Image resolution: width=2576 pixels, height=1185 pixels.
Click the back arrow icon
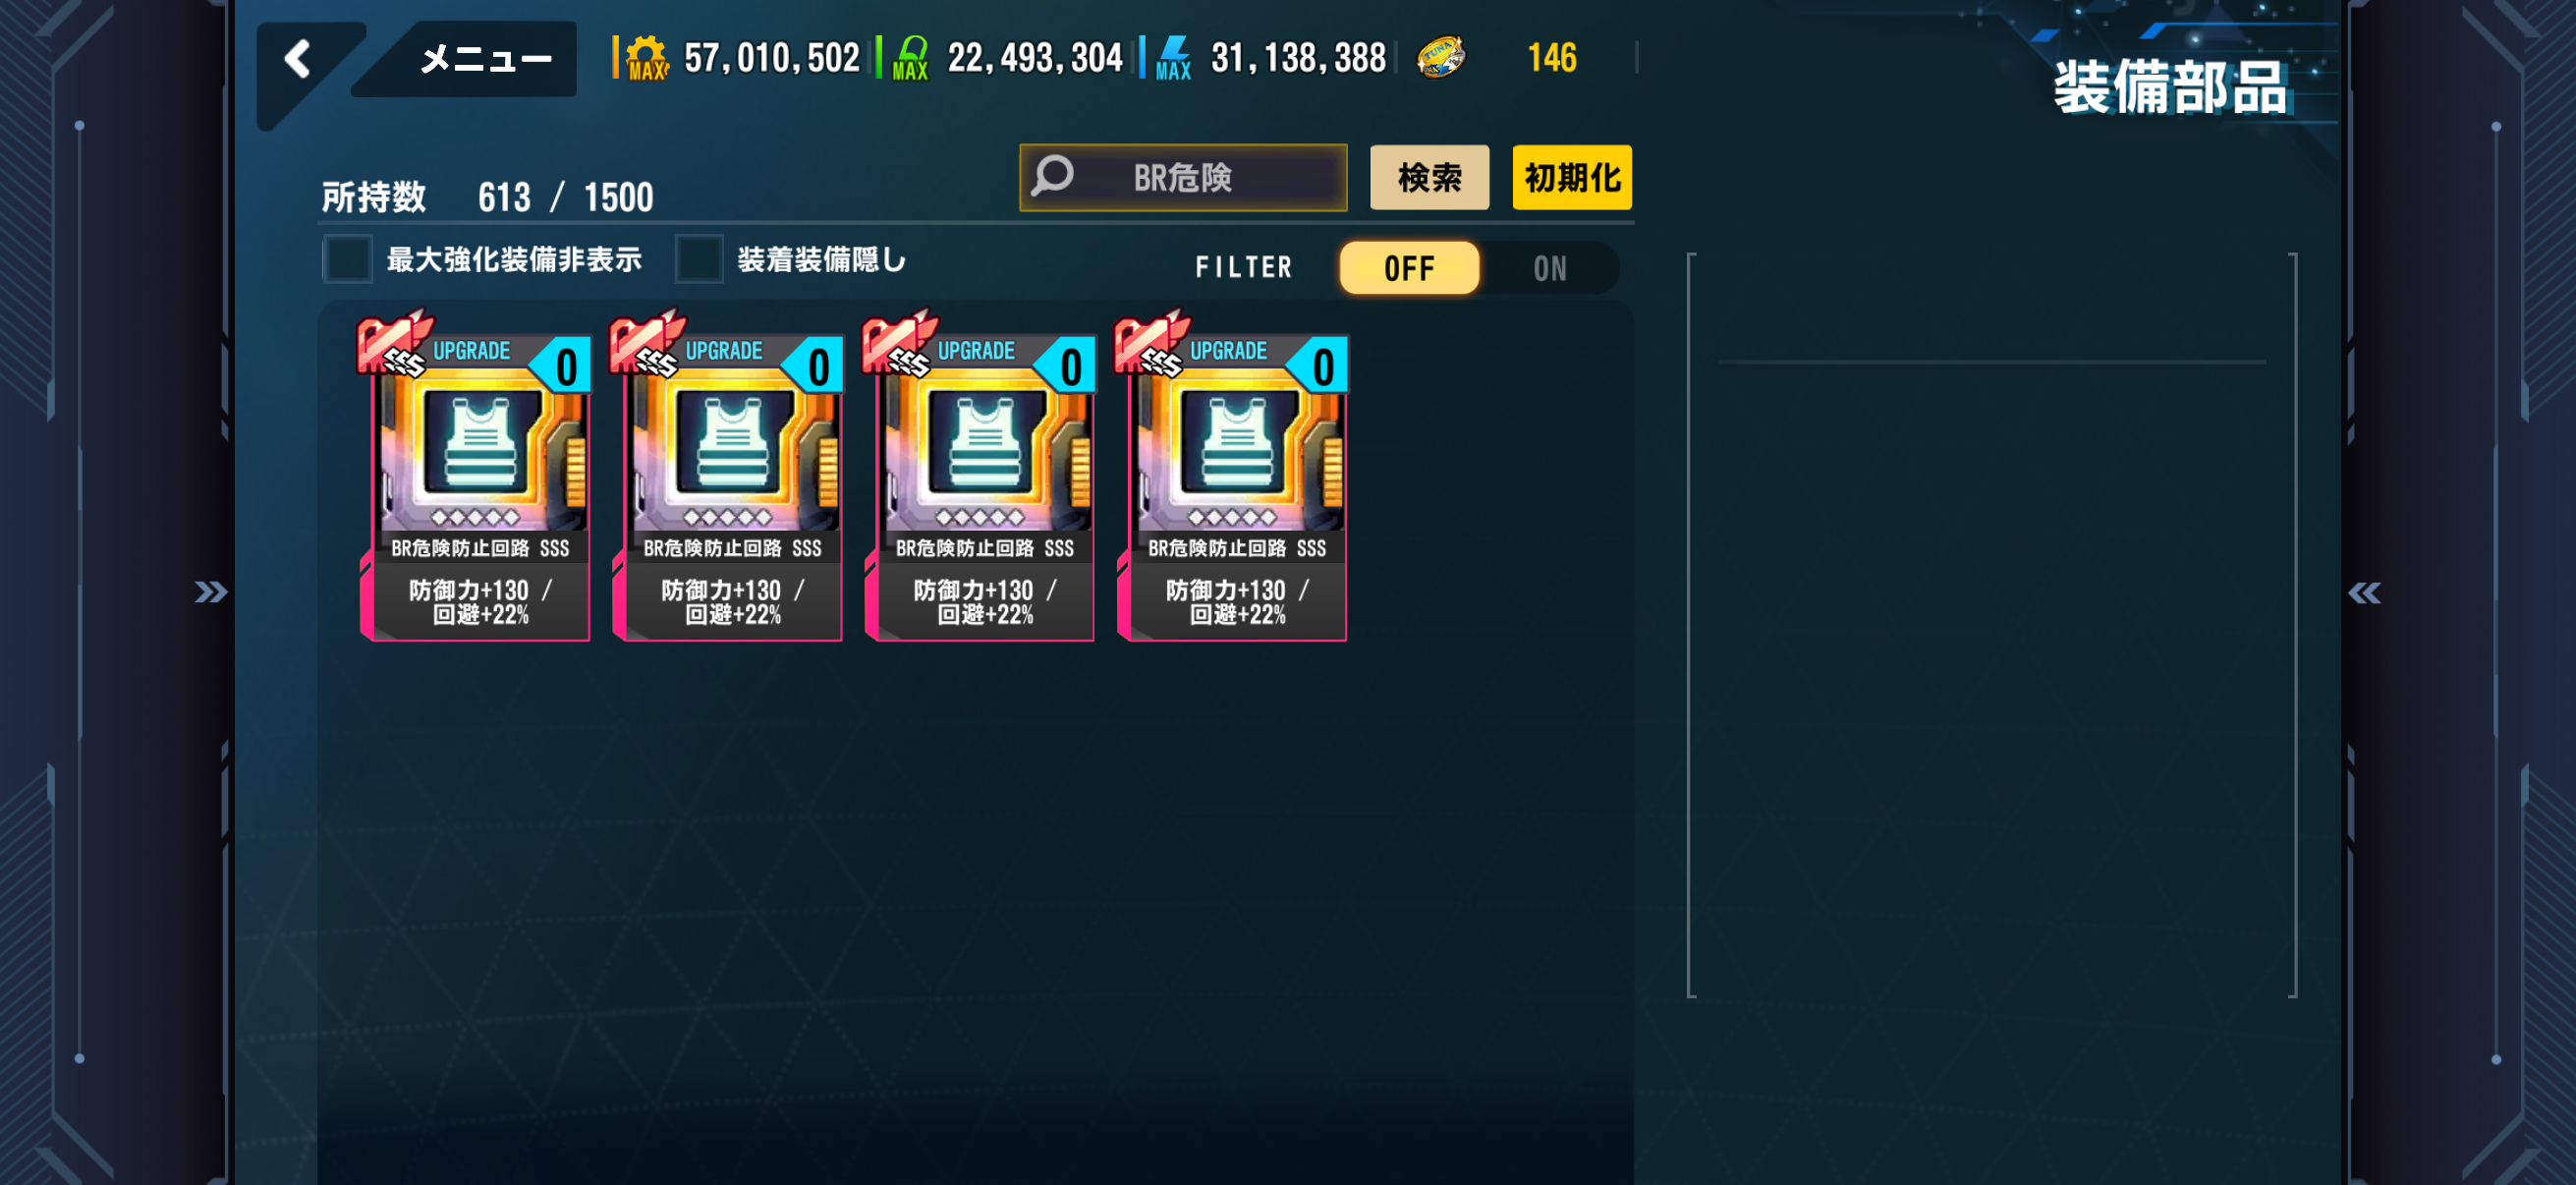point(297,59)
